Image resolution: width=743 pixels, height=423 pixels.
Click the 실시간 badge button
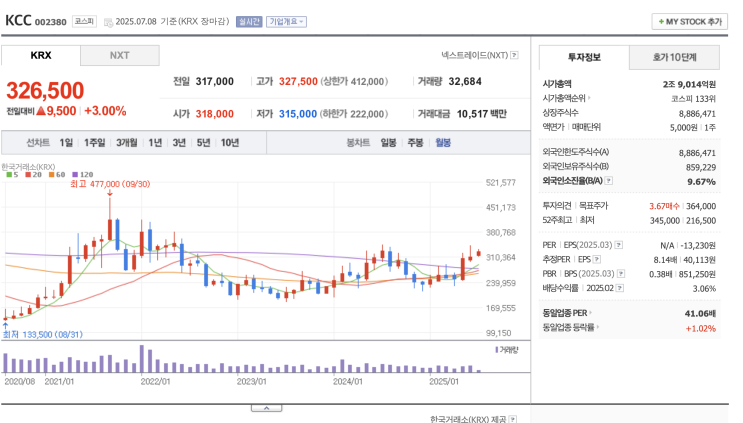tap(249, 22)
